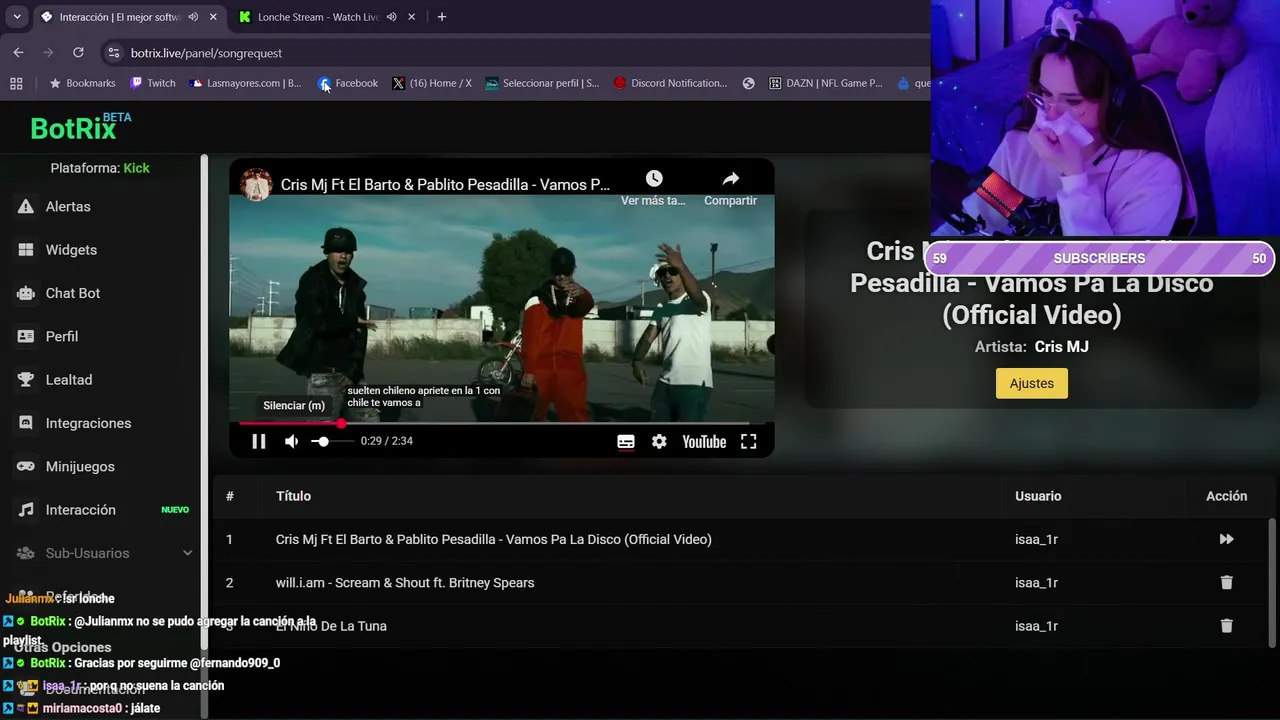The height and width of the screenshot is (720, 1280).
Task: Click the Integraciones icon in sidebar
Action: point(26,423)
